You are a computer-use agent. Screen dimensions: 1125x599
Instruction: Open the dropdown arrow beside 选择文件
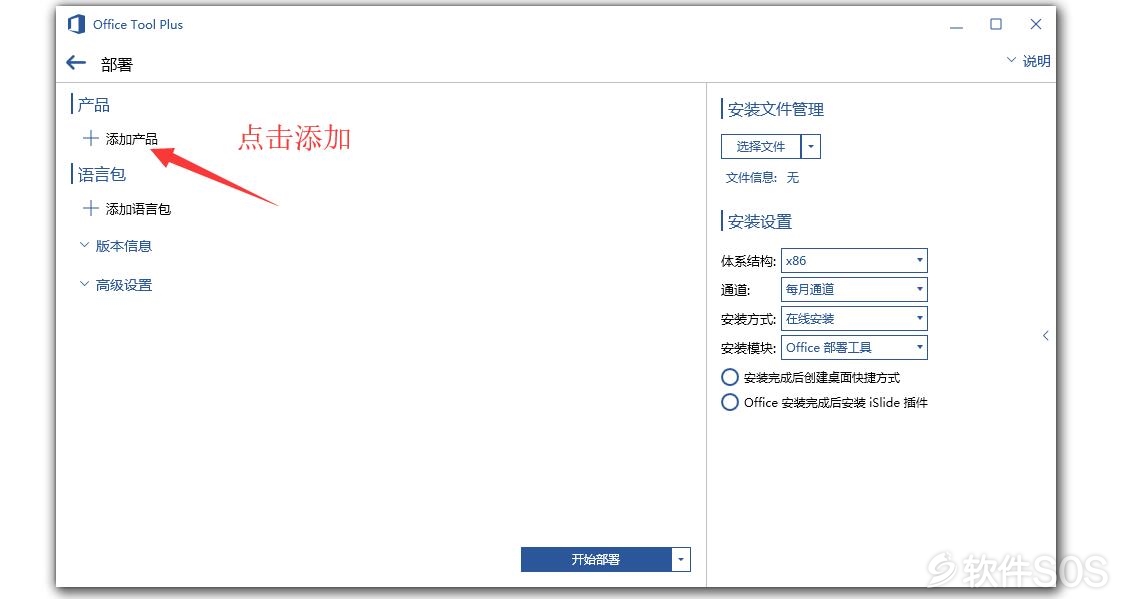click(x=811, y=146)
